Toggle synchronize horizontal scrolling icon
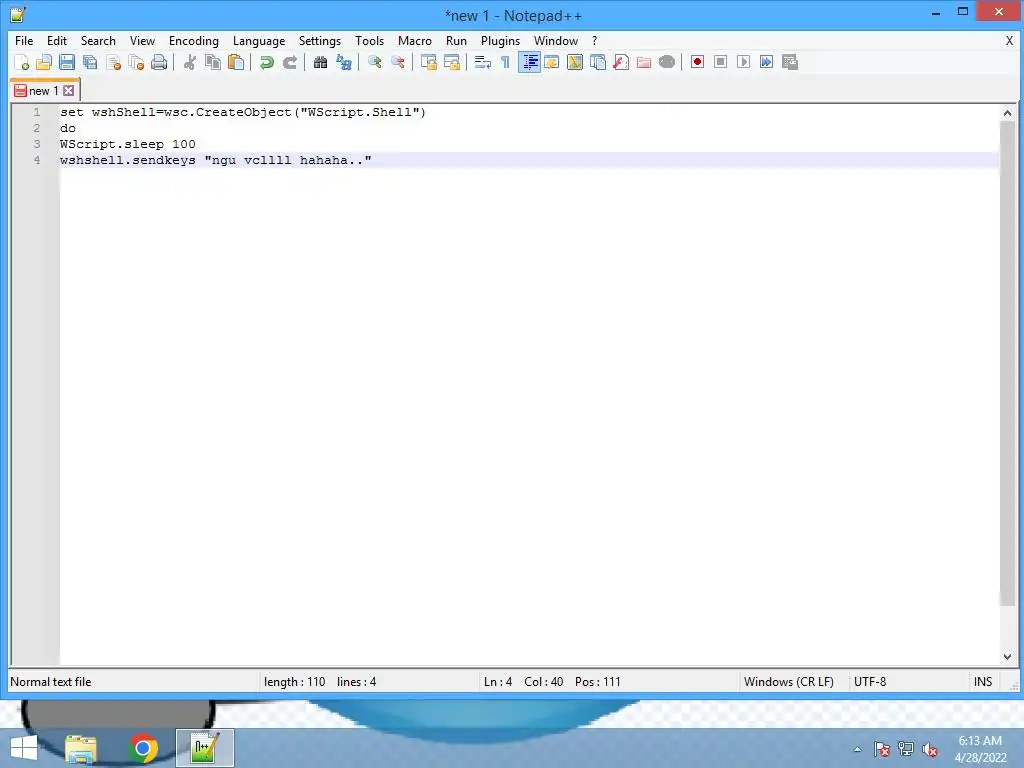 point(451,62)
